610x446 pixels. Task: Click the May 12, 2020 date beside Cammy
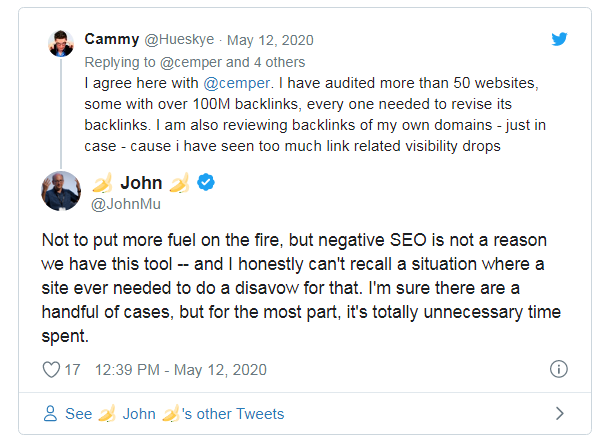[x=270, y=40]
